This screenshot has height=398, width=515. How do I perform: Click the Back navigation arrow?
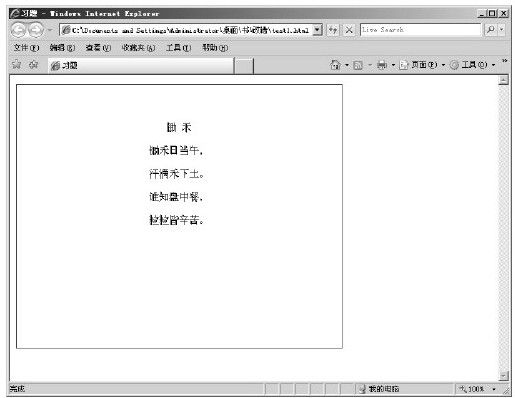pos(18,30)
